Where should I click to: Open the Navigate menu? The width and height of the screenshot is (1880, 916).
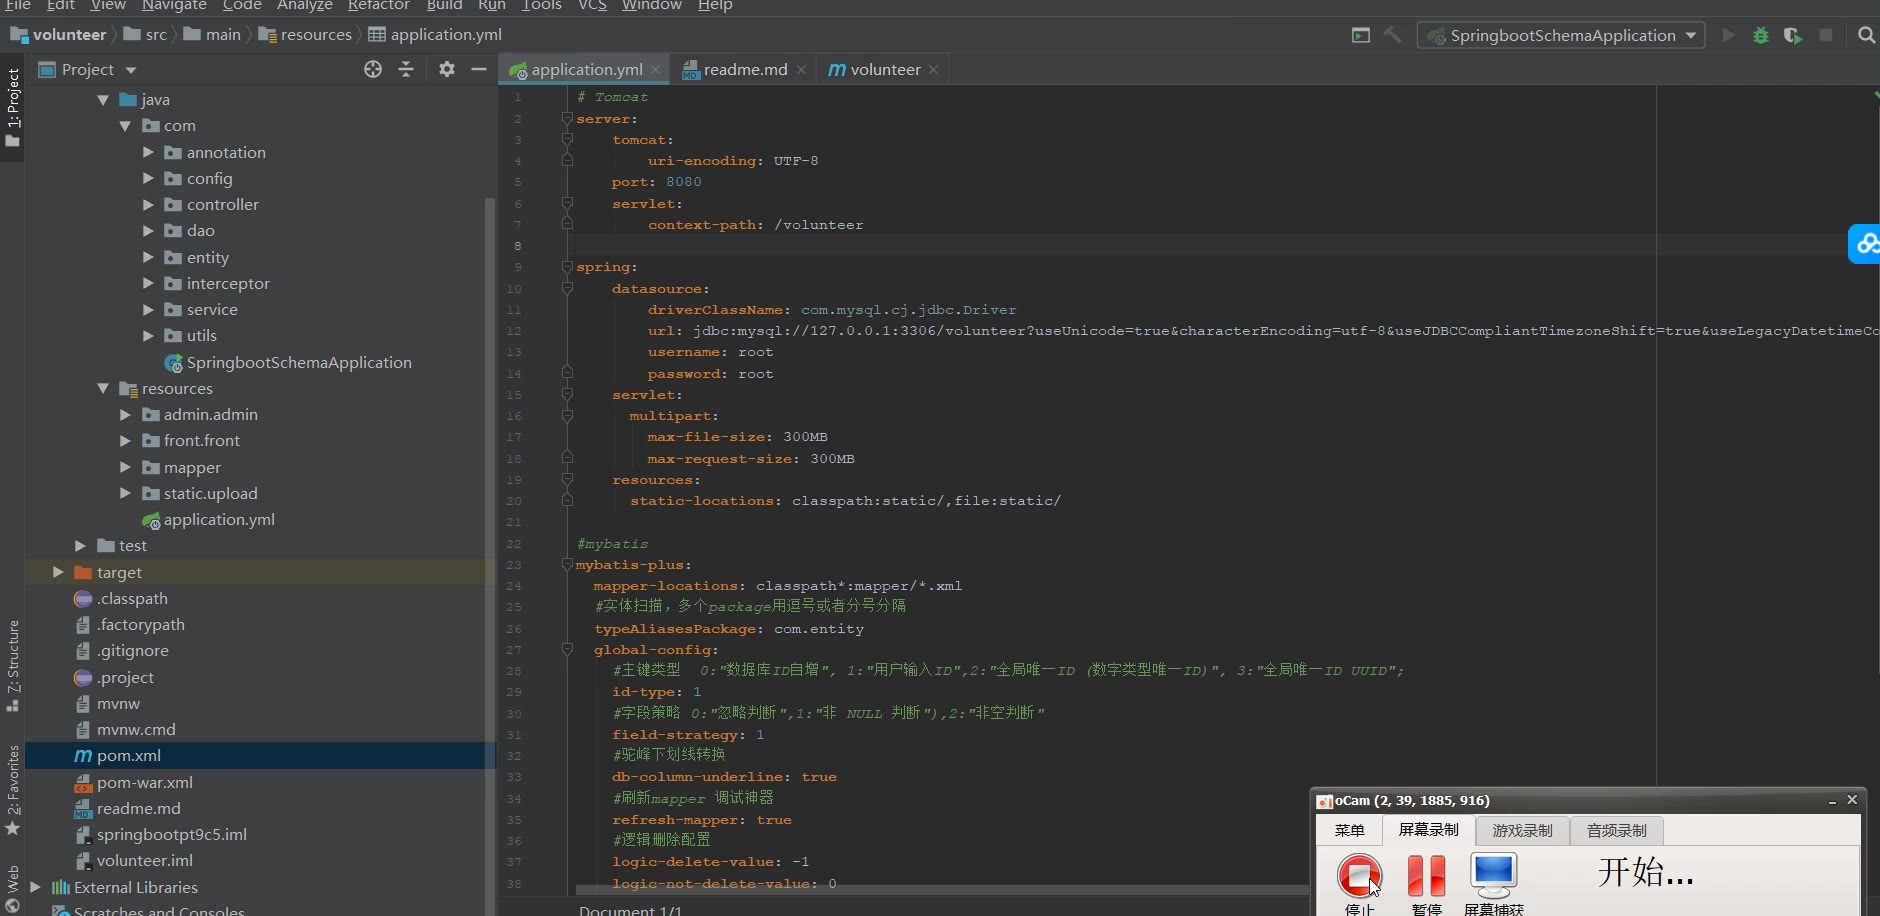click(x=174, y=5)
